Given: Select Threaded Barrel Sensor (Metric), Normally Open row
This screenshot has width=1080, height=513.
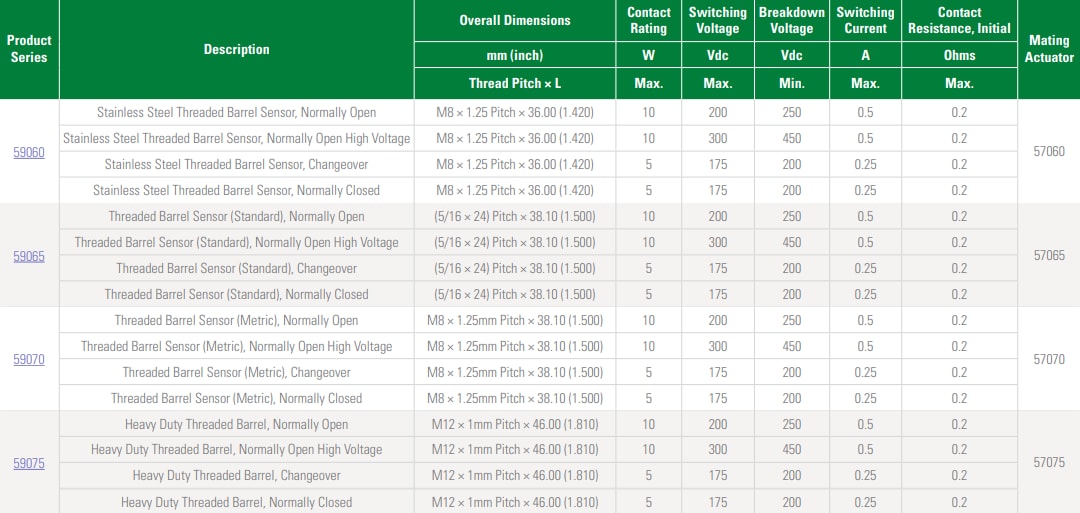Looking at the screenshot, I should coord(236,321).
